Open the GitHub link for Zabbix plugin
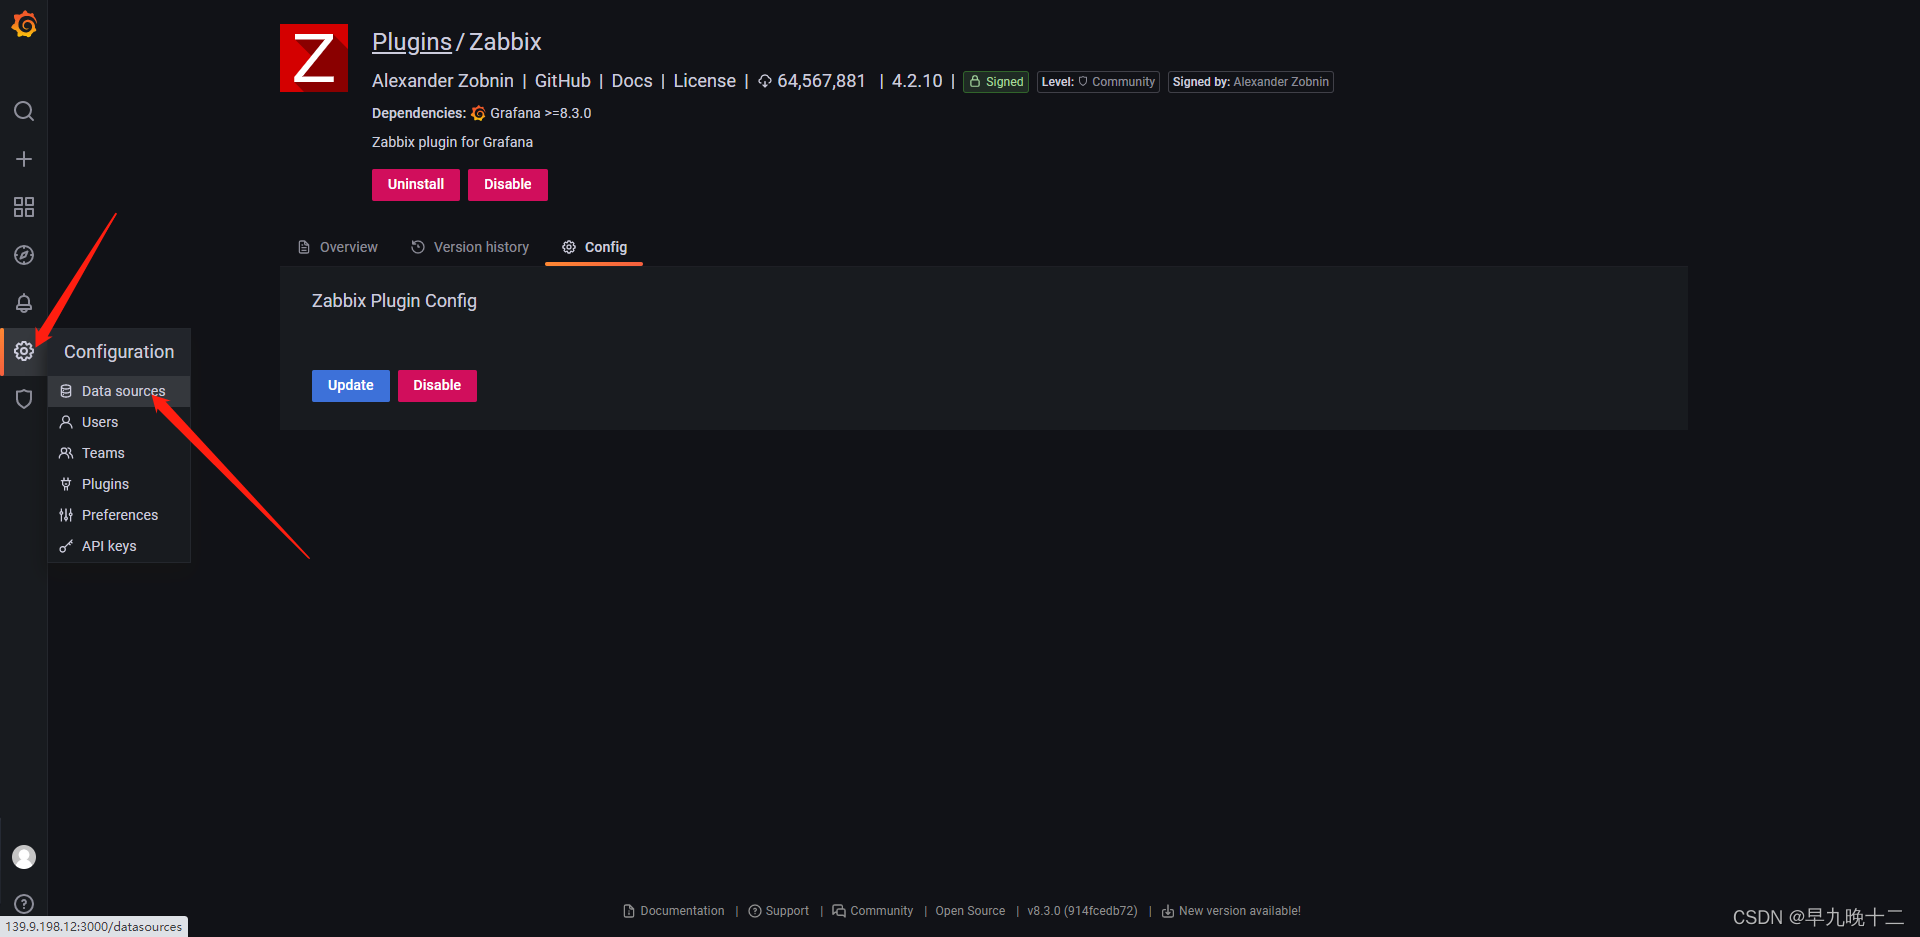 click(562, 81)
